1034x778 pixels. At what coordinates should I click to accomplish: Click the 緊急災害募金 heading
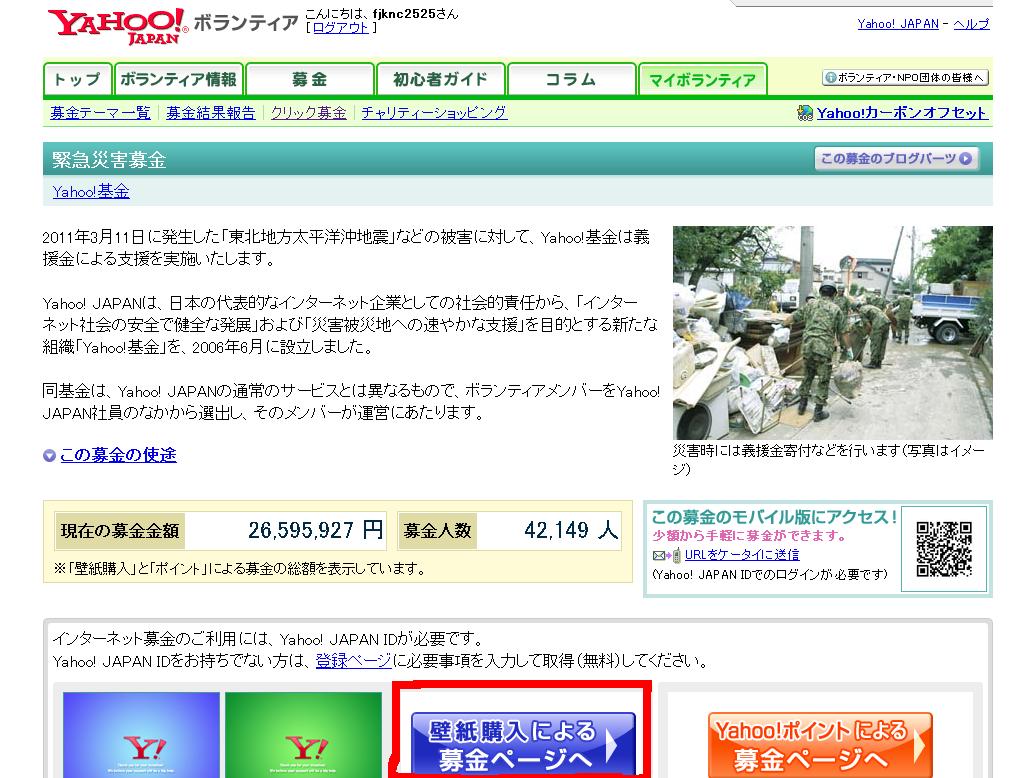click(x=109, y=160)
